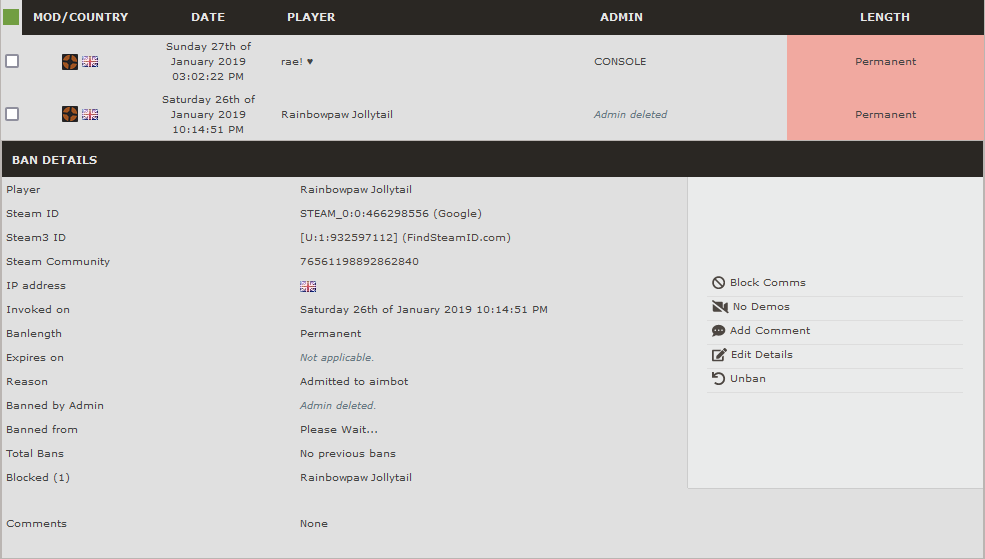
Task: Click Admin deleted. value under Banned by Admin
Action: [x=337, y=406]
